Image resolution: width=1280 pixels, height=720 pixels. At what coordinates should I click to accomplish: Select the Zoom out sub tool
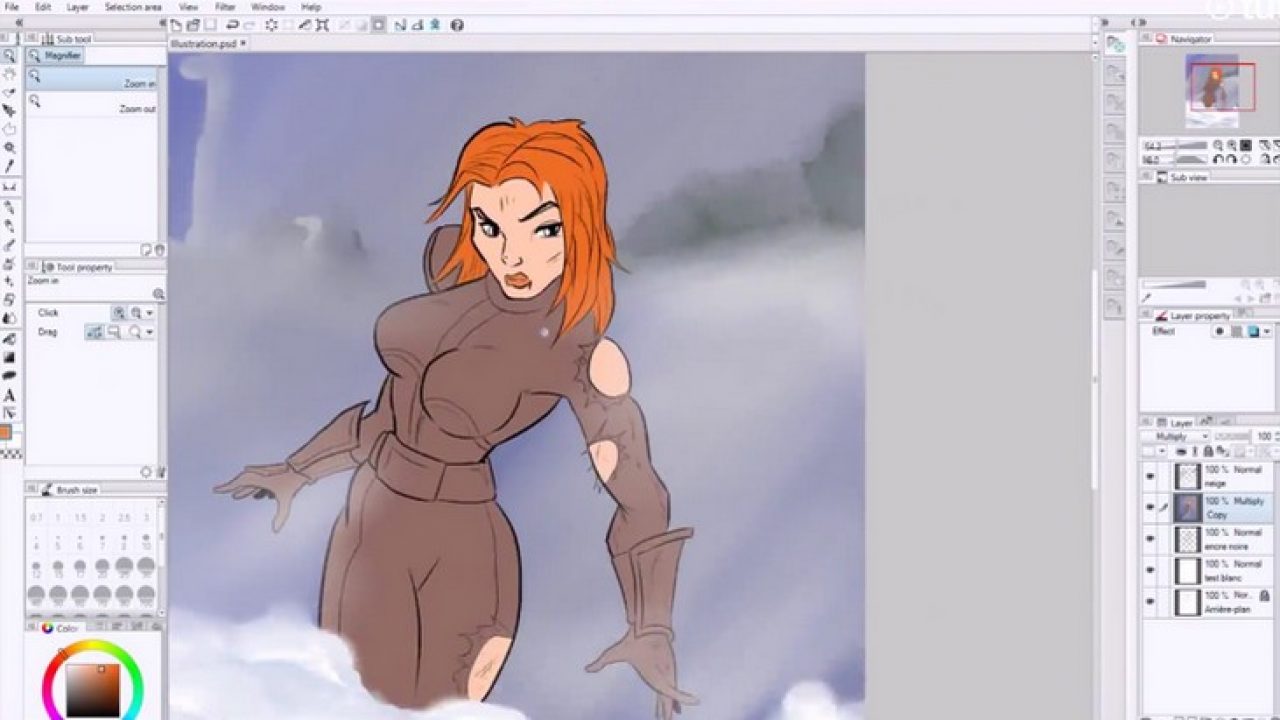click(x=92, y=104)
